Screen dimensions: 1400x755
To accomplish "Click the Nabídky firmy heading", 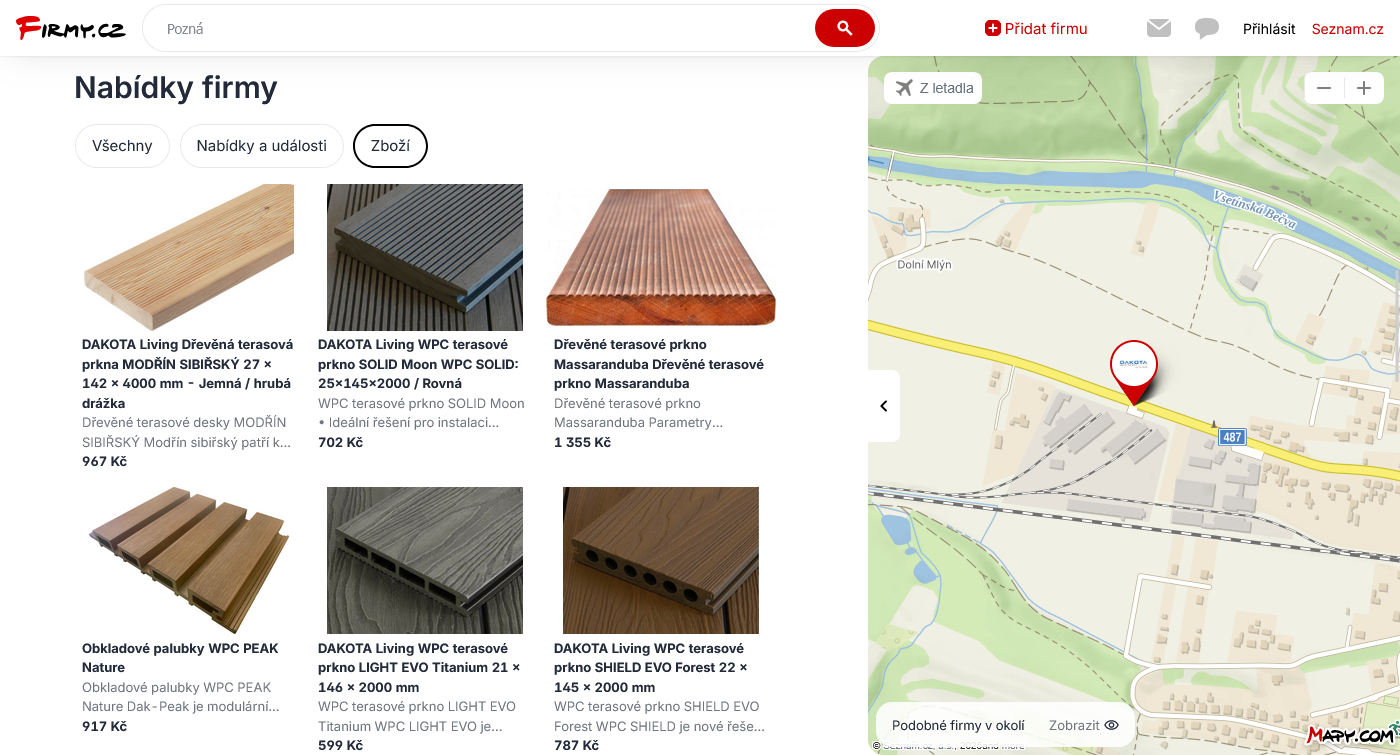I will pyautogui.click(x=176, y=88).
